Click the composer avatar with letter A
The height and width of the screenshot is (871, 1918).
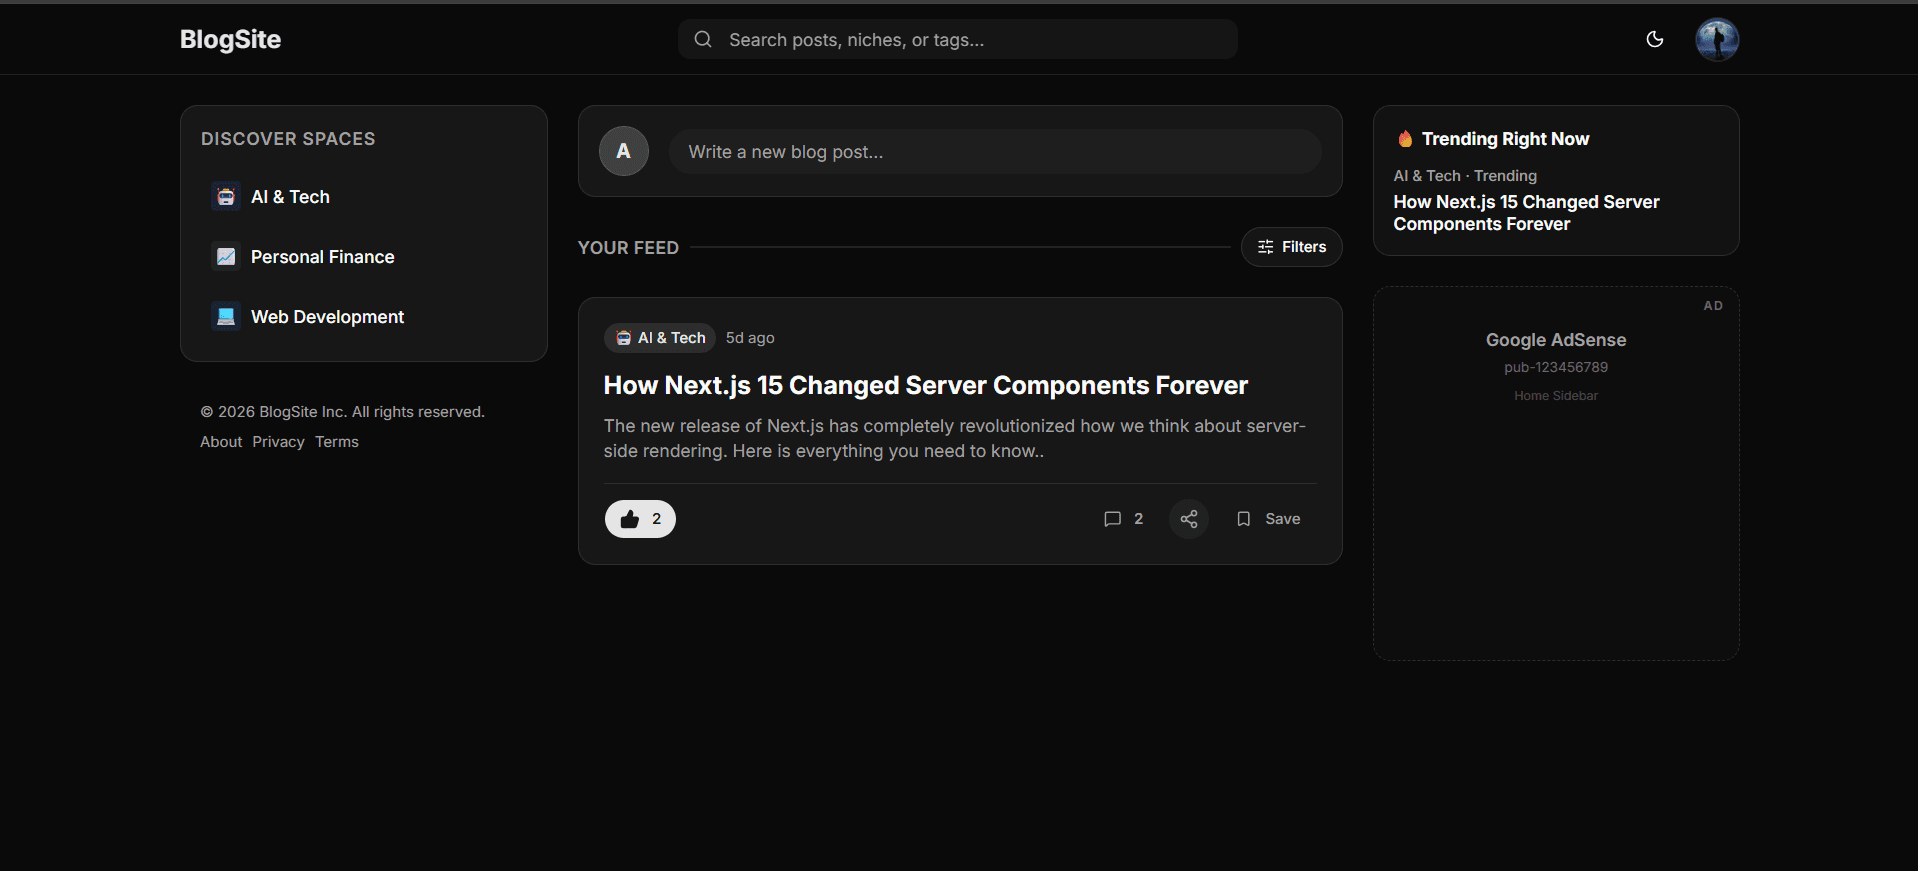[624, 151]
